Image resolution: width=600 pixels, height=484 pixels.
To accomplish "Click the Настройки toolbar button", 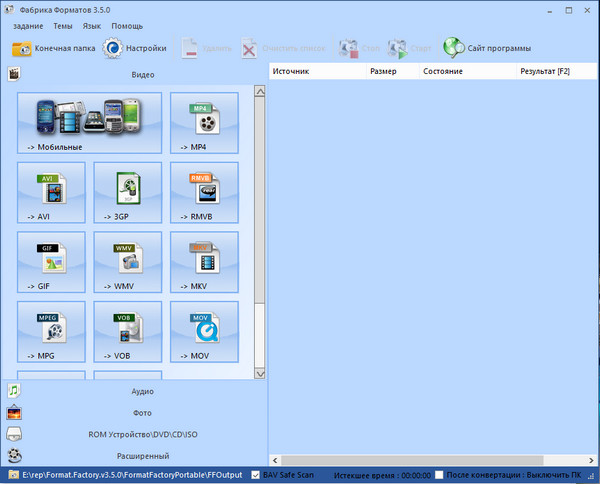I will click(x=135, y=48).
